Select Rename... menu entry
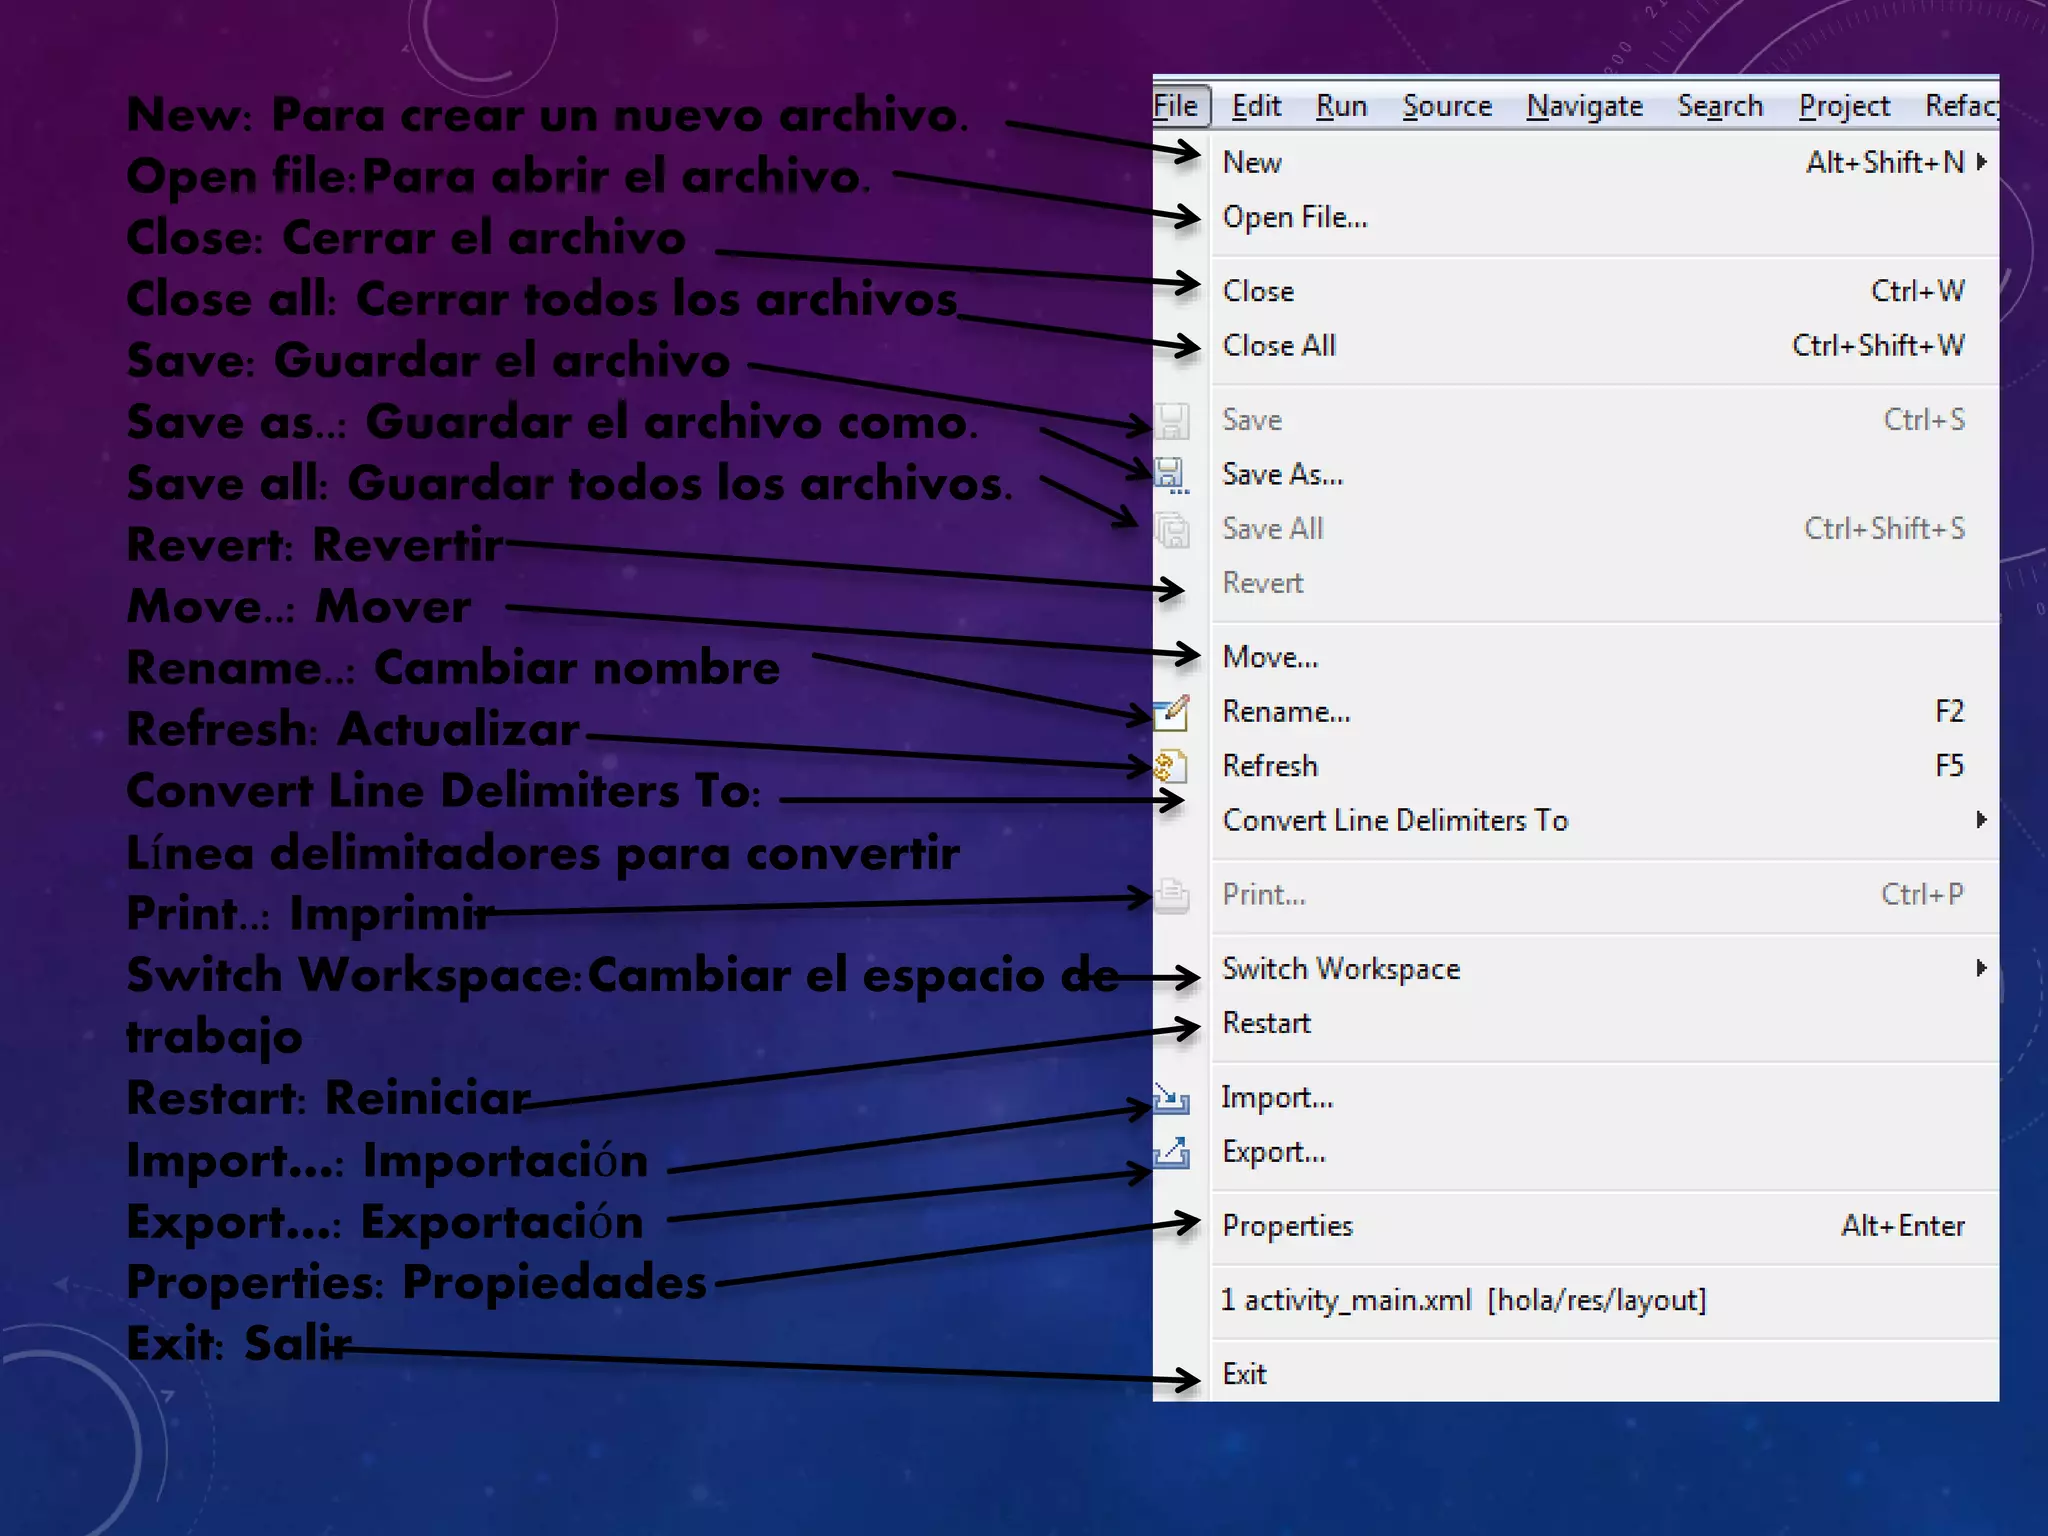The width and height of the screenshot is (2048, 1536). click(1605, 711)
